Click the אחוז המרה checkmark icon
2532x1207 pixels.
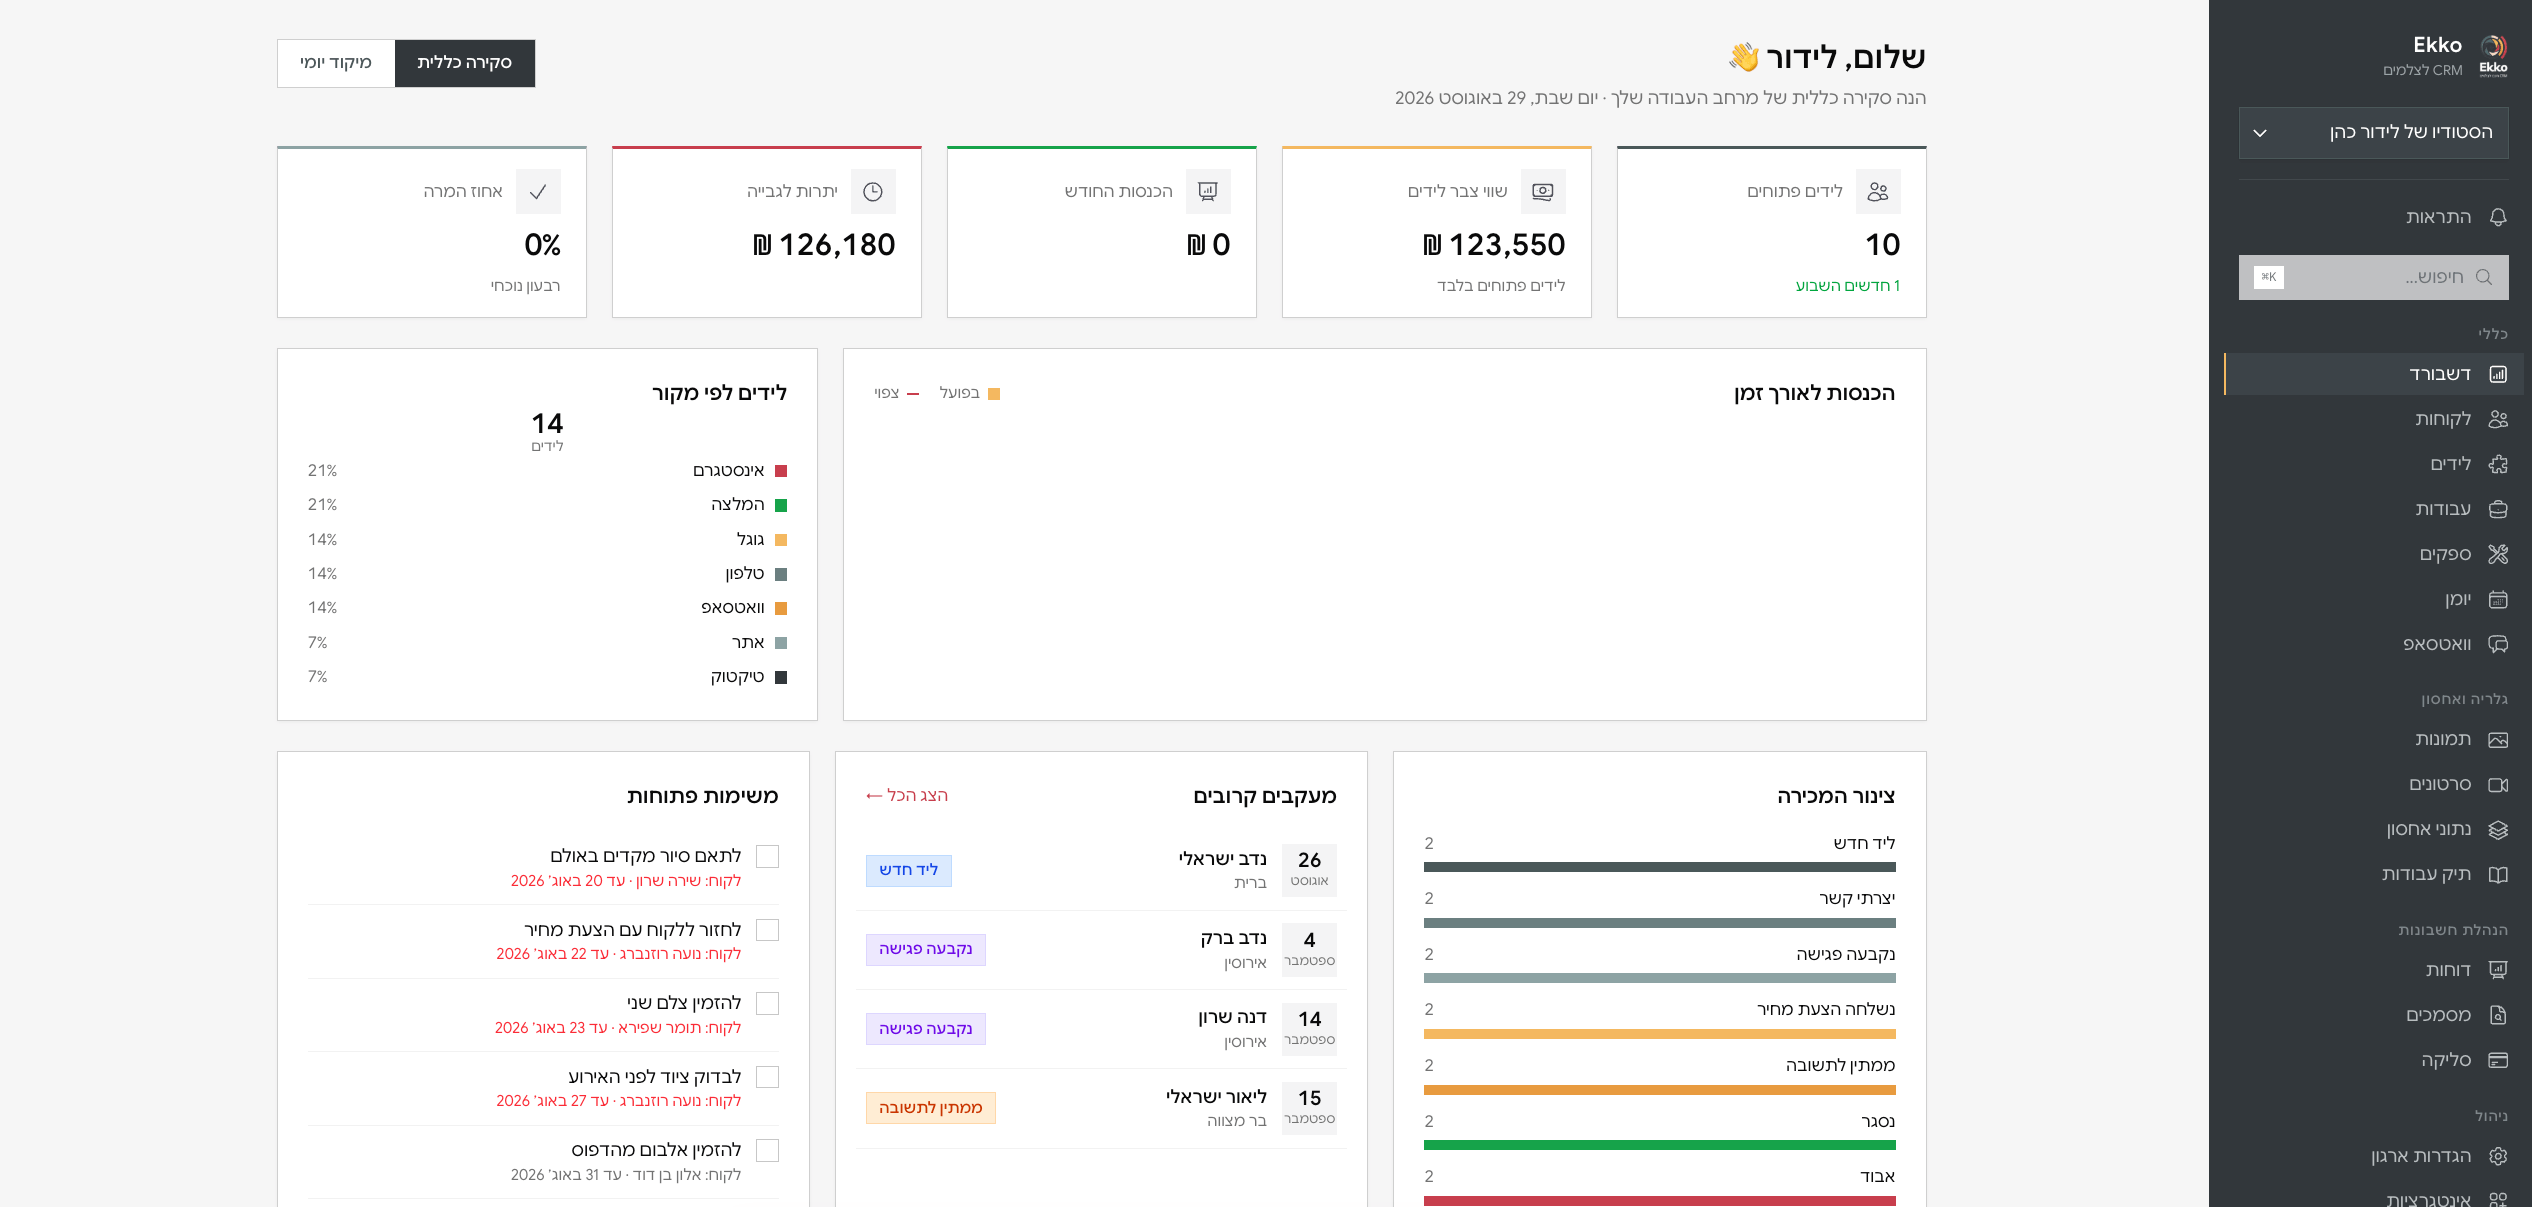[538, 191]
